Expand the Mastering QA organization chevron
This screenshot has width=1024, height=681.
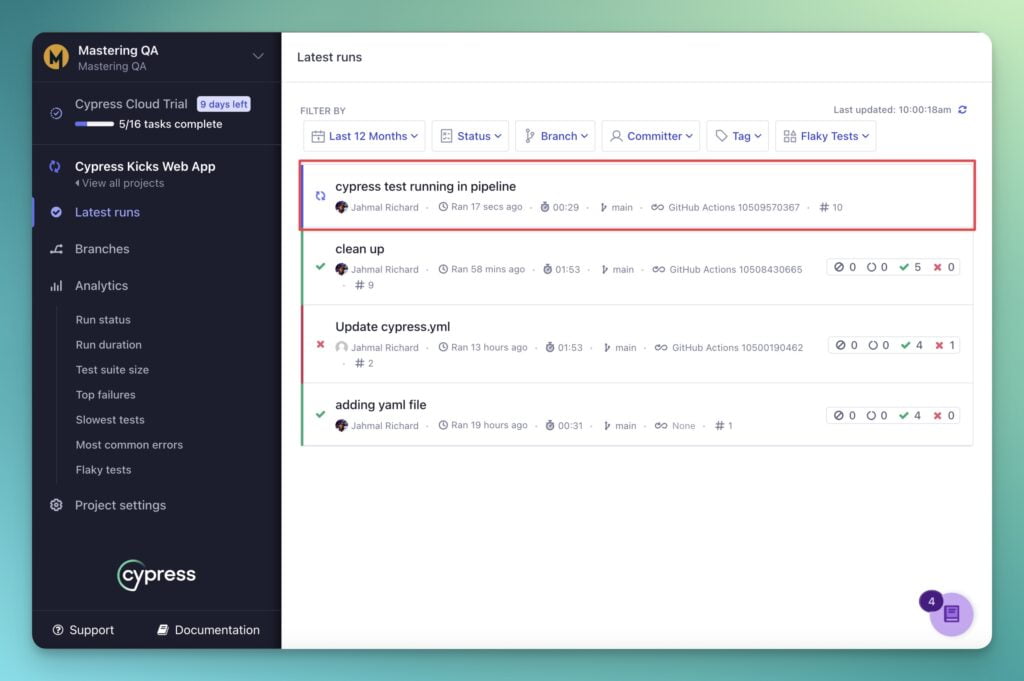[x=258, y=57]
